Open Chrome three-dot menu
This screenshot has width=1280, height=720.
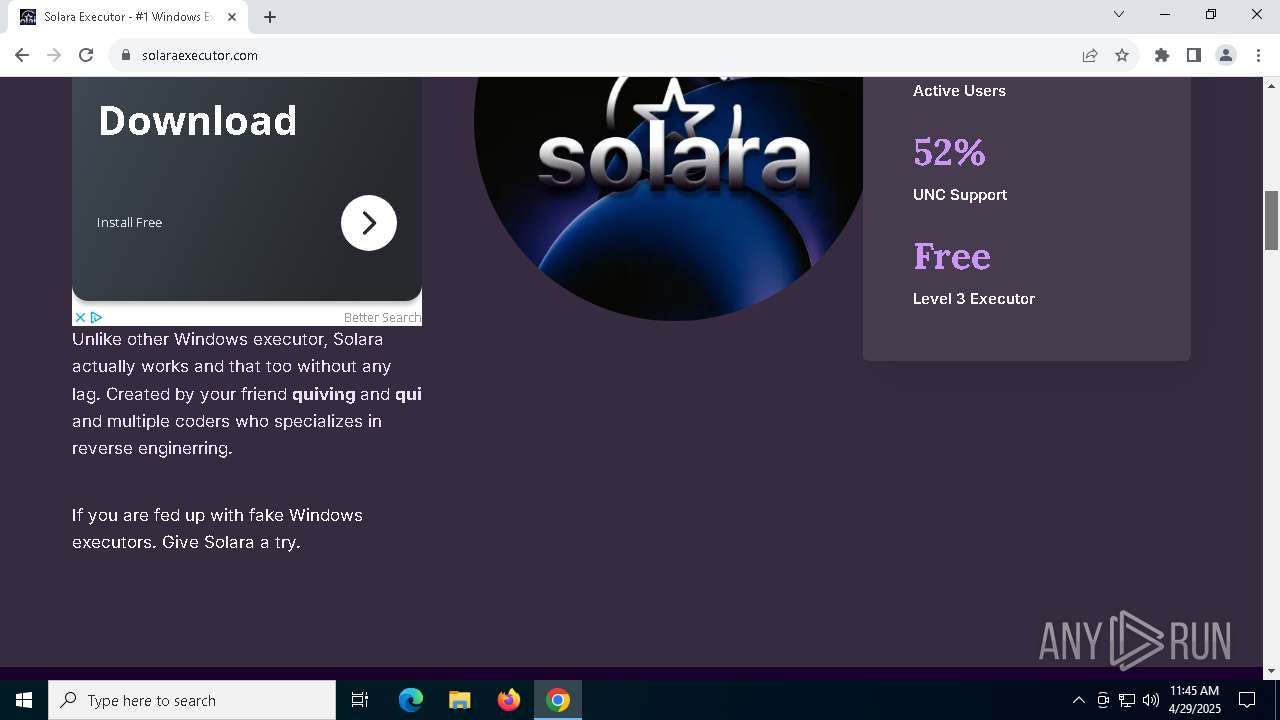pos(1258,55)
